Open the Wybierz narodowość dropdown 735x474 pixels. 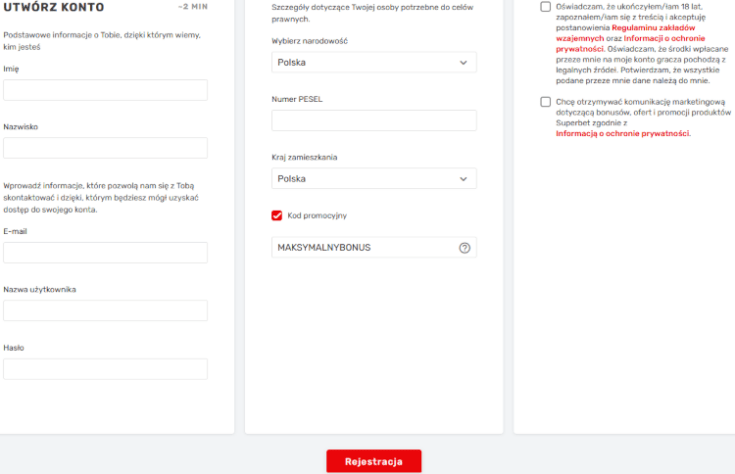click(x=373, y=63)
